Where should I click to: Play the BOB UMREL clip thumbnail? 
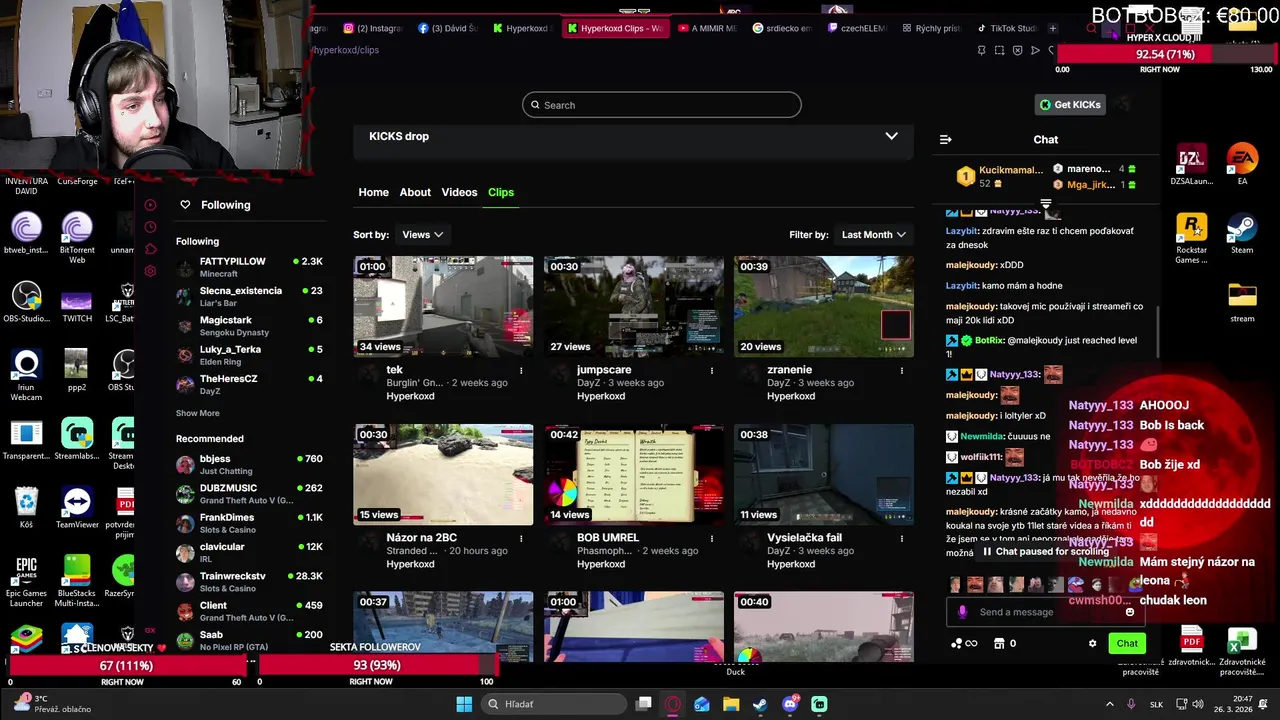pyautogui.click(x=634, y=474)
